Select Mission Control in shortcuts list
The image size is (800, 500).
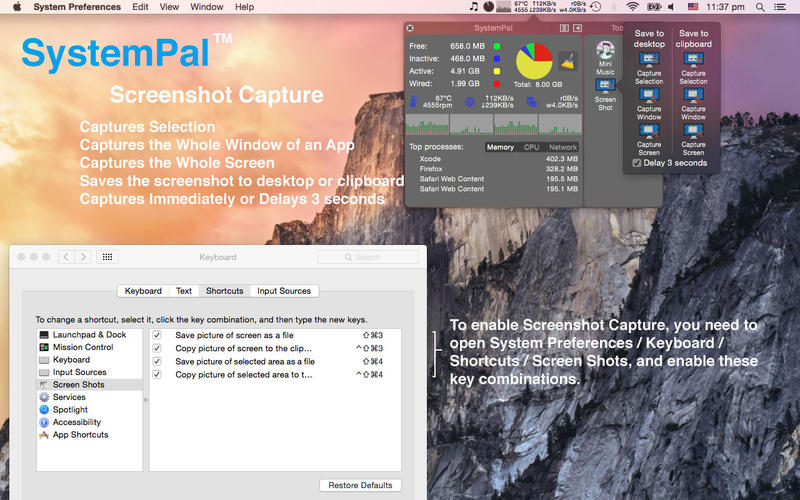(x=89, y=347)
